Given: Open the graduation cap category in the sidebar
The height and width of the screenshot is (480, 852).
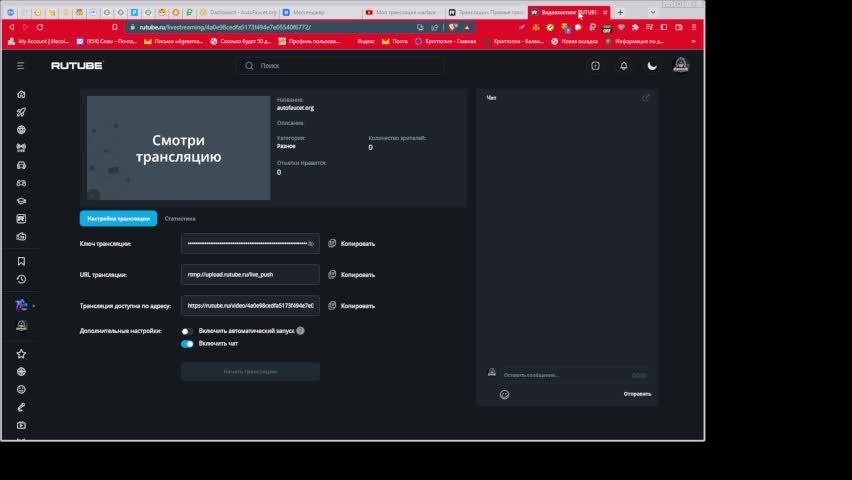Looking at the screenshot, I should [21, 201].
